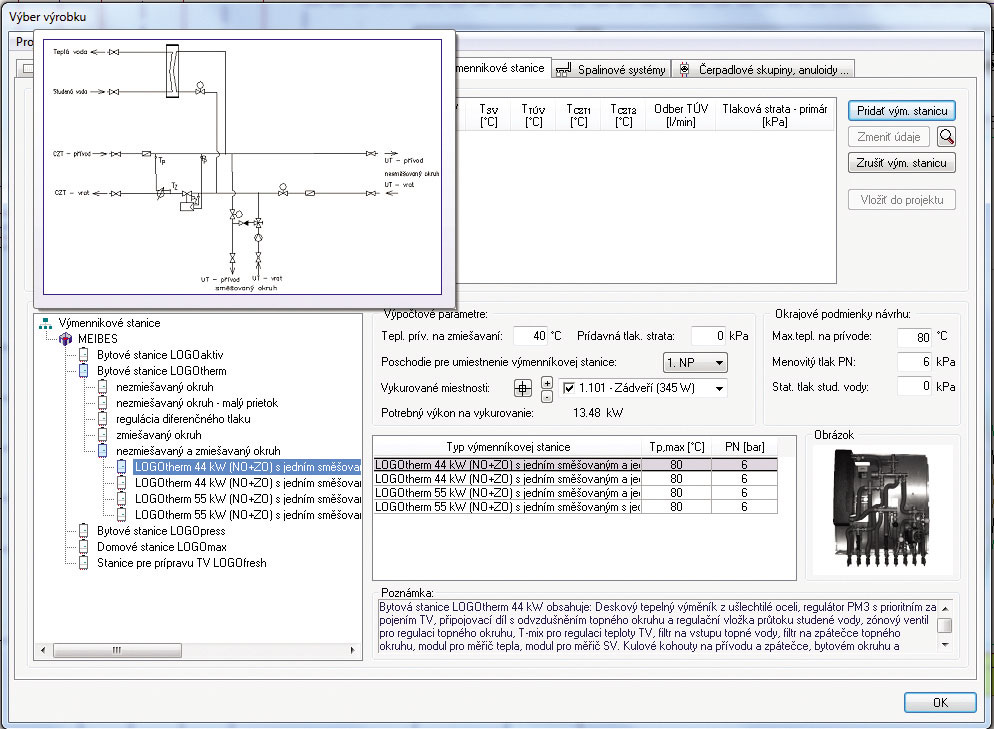Click the Zrušiť vým. stanicu button
Viewport: 994px width, 729px height.
[x=901, y=163]
